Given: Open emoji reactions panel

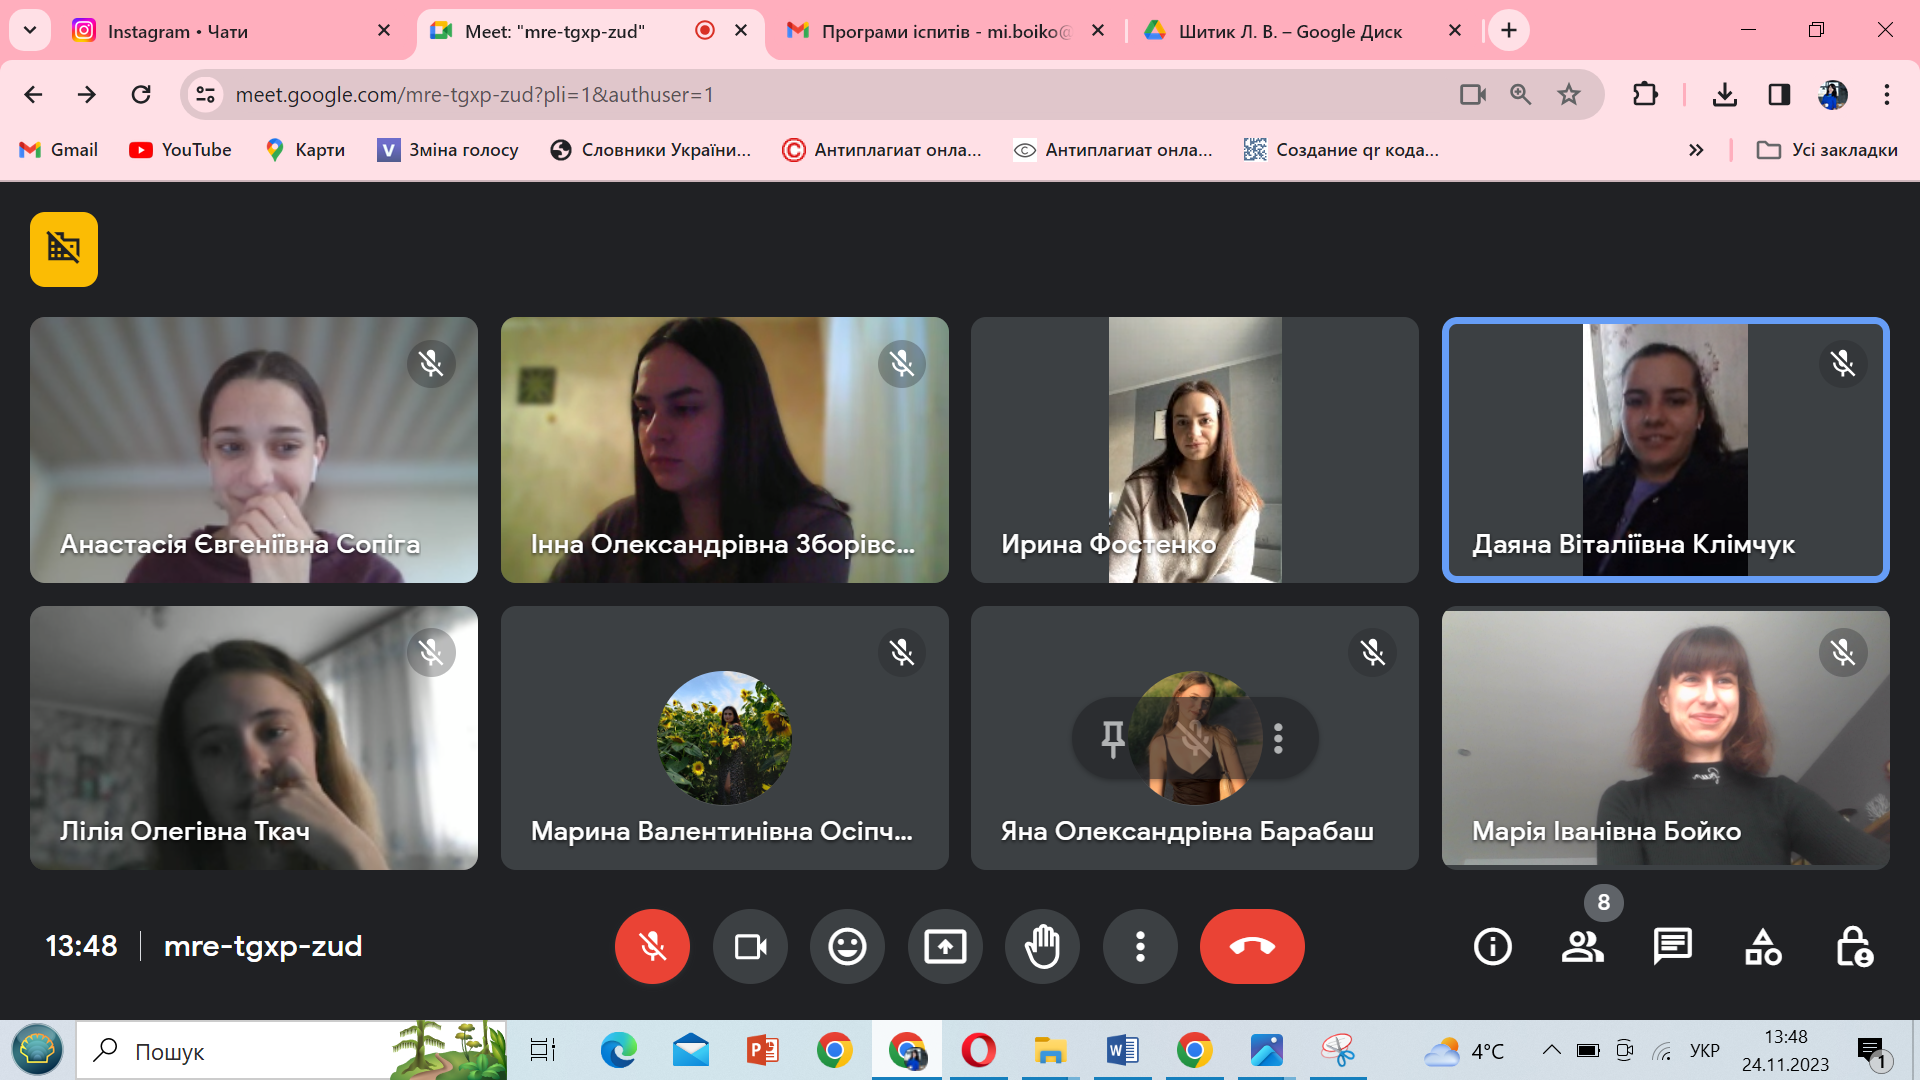Looking at the screenshot, I should (x=847, y=946).
